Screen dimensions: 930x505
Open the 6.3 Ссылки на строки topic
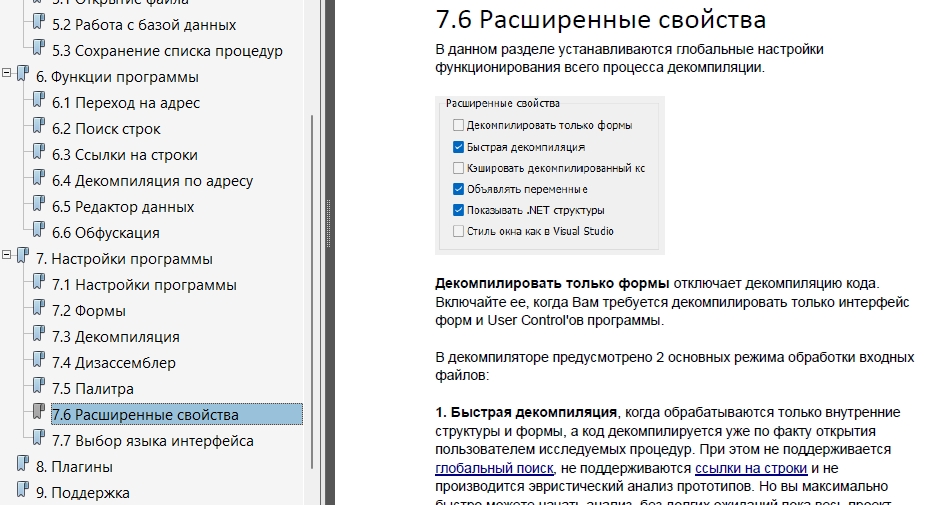125,155
